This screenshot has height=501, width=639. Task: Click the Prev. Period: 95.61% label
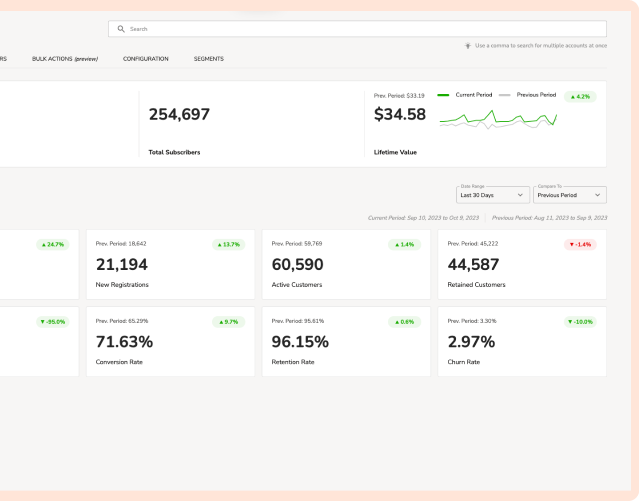(298, 321)
